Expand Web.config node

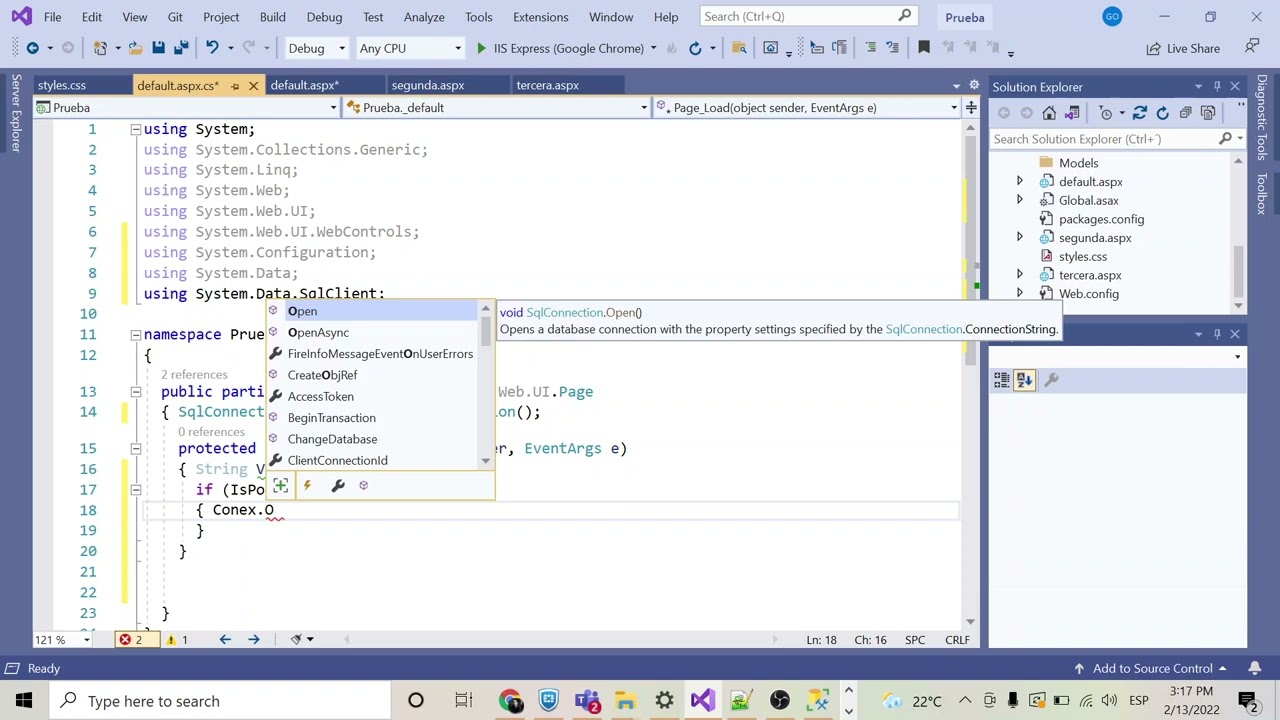click(1019, 294)
